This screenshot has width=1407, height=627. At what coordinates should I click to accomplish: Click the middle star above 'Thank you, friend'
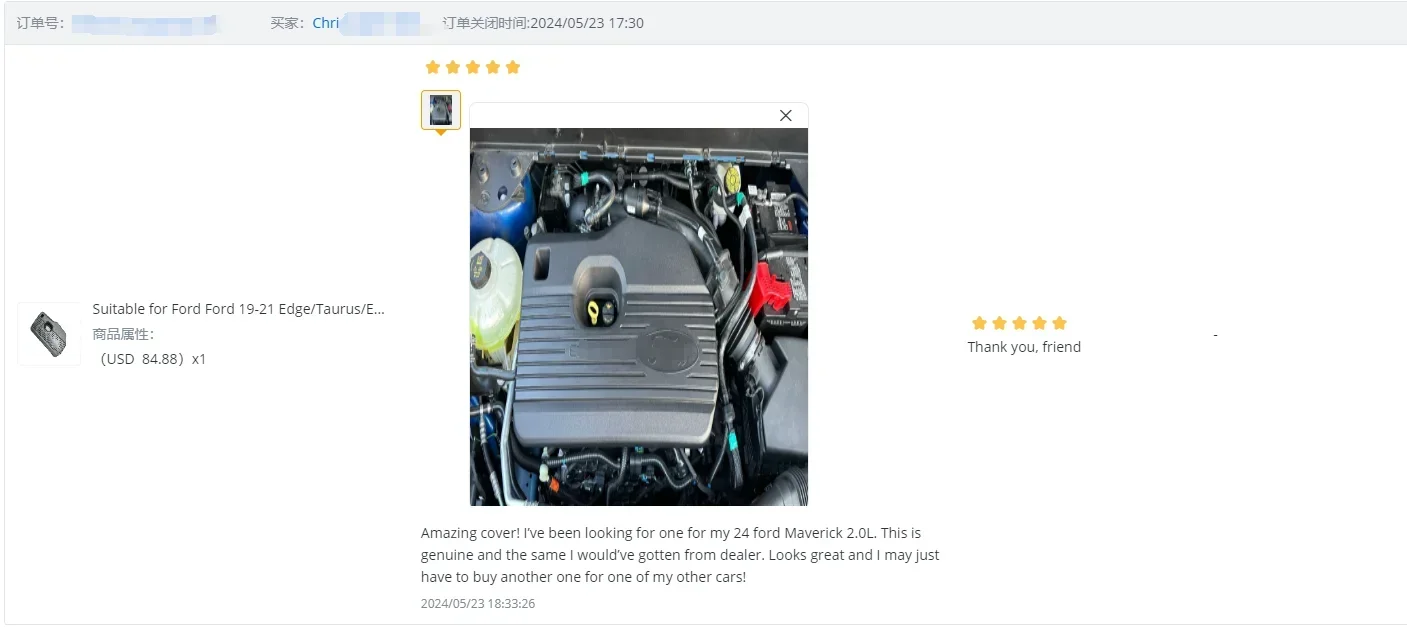point(1019,323)
